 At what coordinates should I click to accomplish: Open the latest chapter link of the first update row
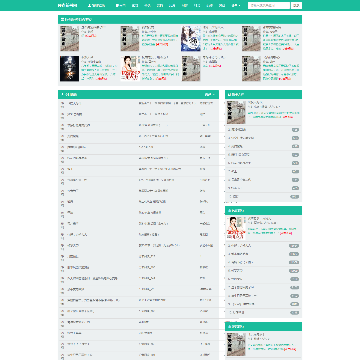(166, 104)
